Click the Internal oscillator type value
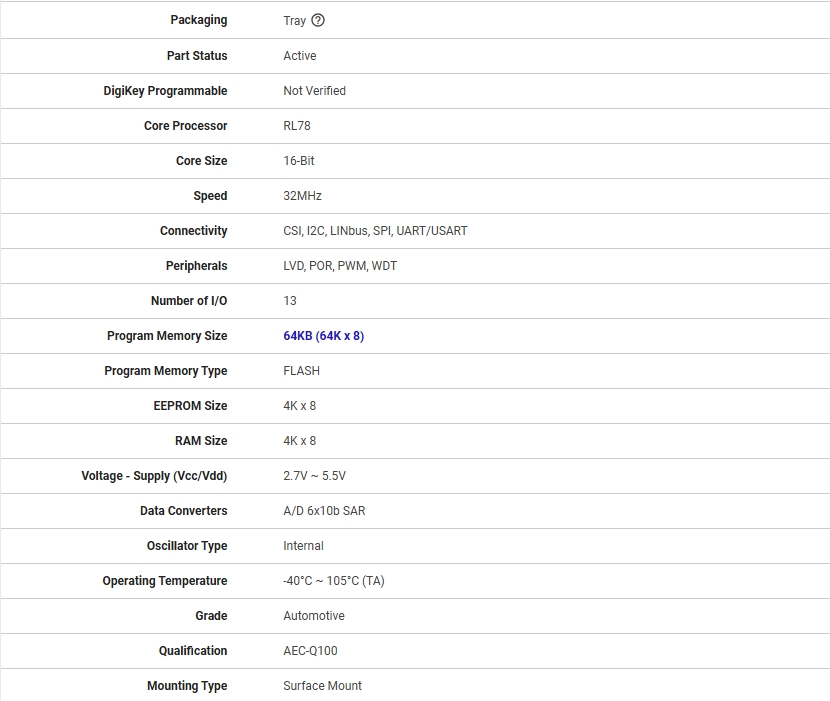830x701 pixels. click(303, 546)
